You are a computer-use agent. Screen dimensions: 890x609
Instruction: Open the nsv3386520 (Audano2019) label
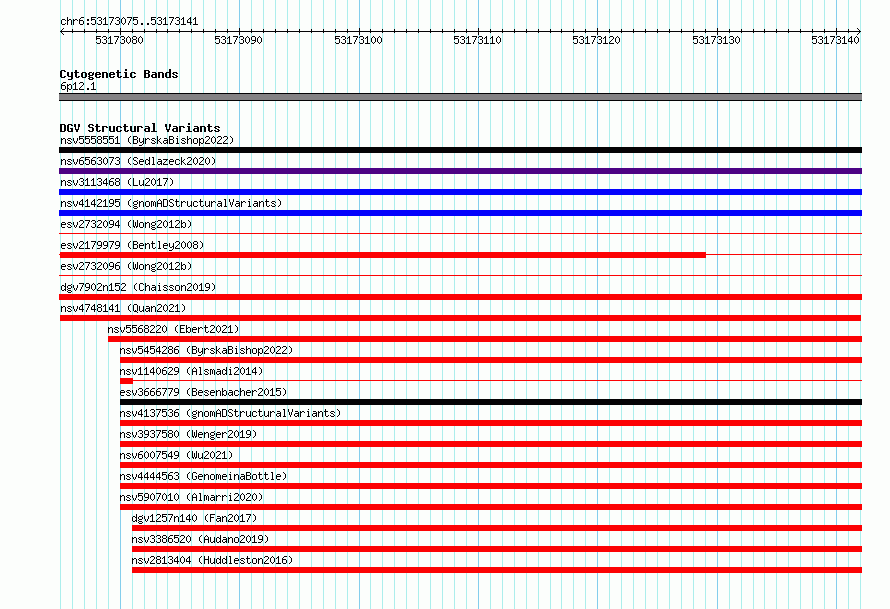pyautogui.click(x=200, y=539)
